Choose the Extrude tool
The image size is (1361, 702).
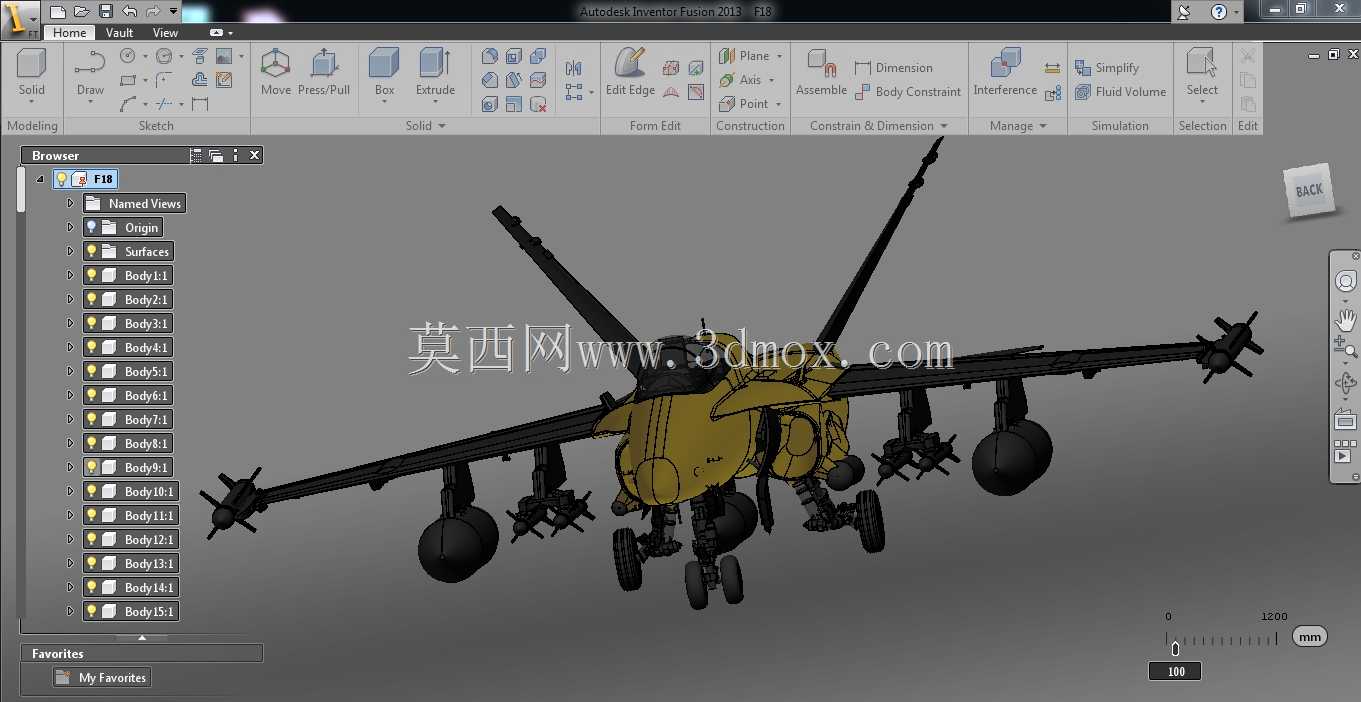tap(435, 73)
